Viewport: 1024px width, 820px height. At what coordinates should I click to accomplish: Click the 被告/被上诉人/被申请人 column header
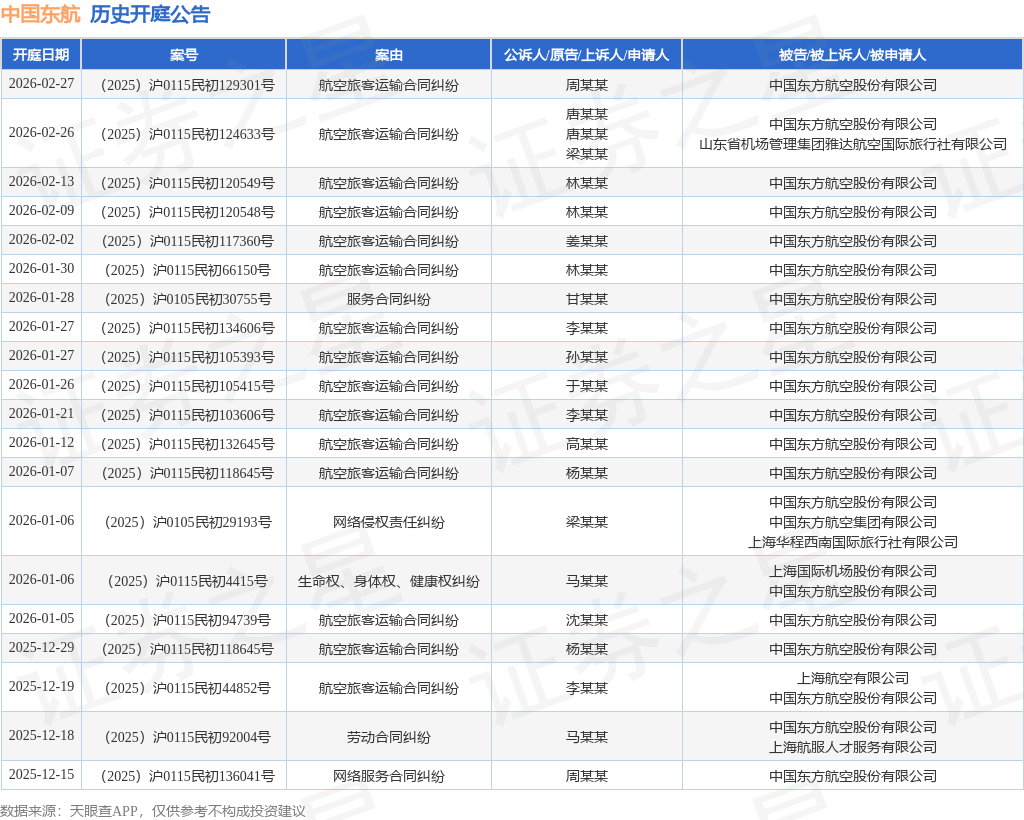[x=852, y=55]
